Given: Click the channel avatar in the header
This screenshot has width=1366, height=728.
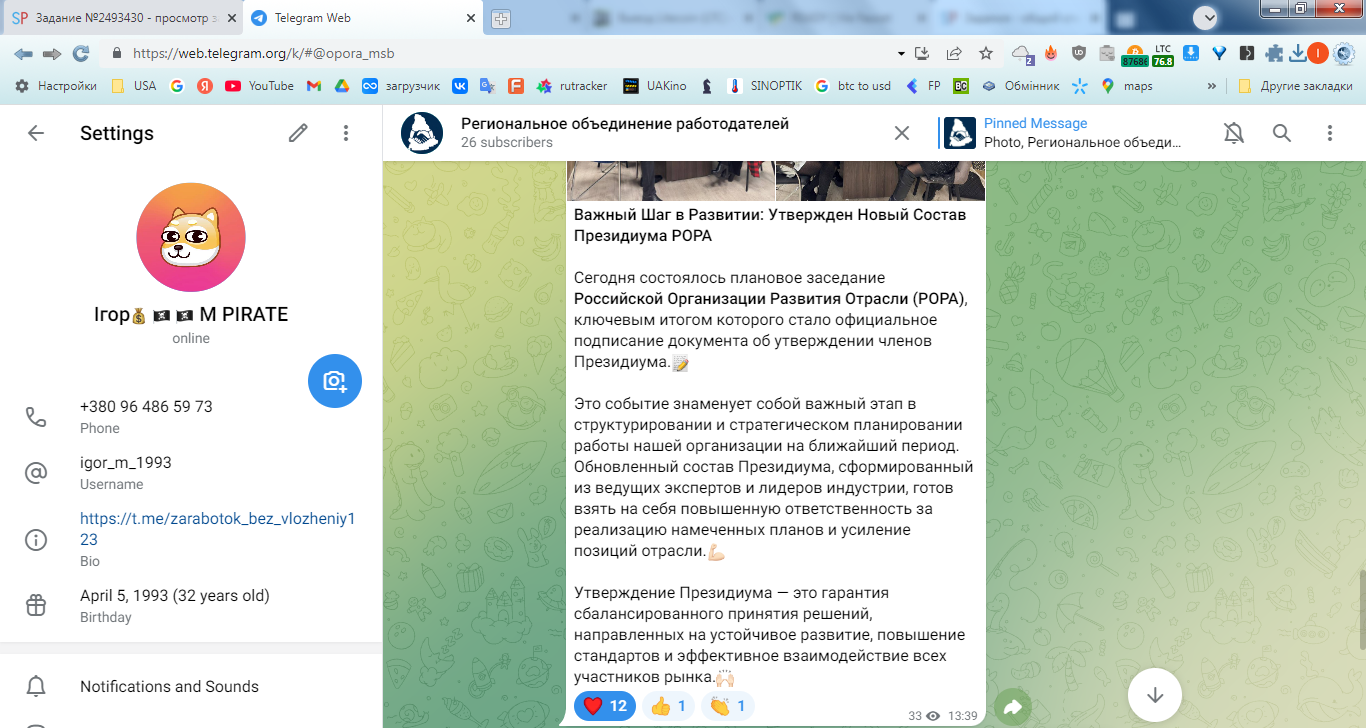Looking at the screenshot, I should [x=422, y=133].
